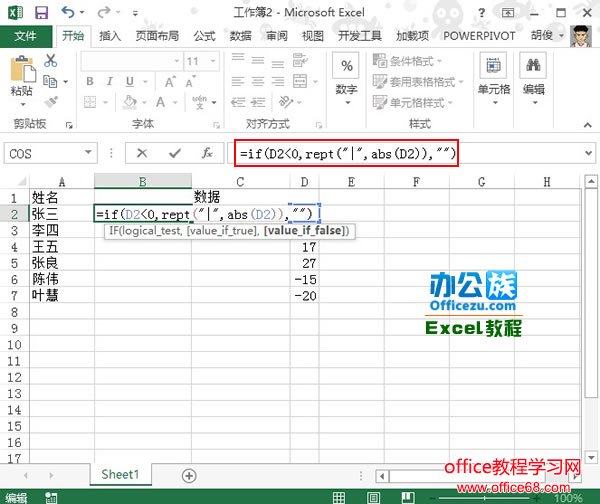The image size is (600, 504).
Task: Click the Paste clipboard icon
Action: (22, 69)
